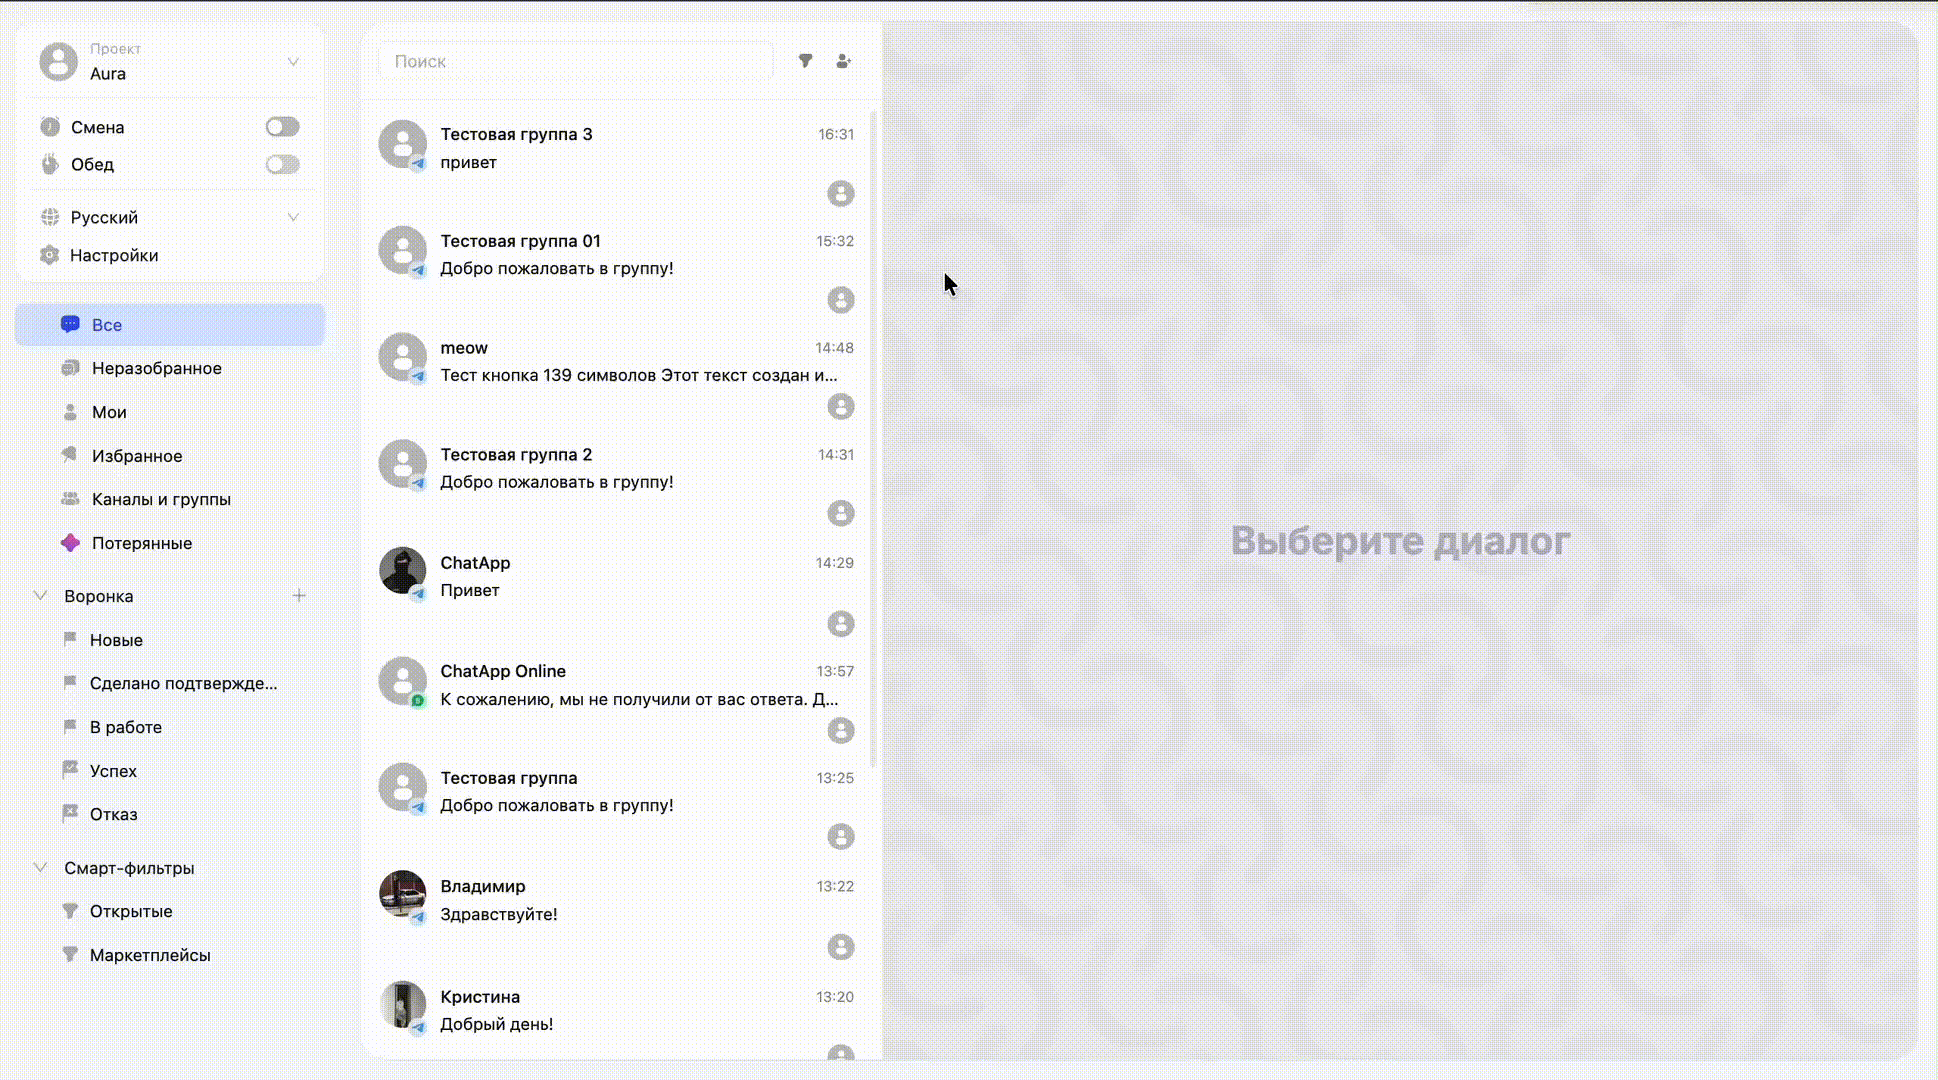Select the Мои folder
Image resolution: width=1938 pixels, height=1080 pixels.
(x=109, y=412)
